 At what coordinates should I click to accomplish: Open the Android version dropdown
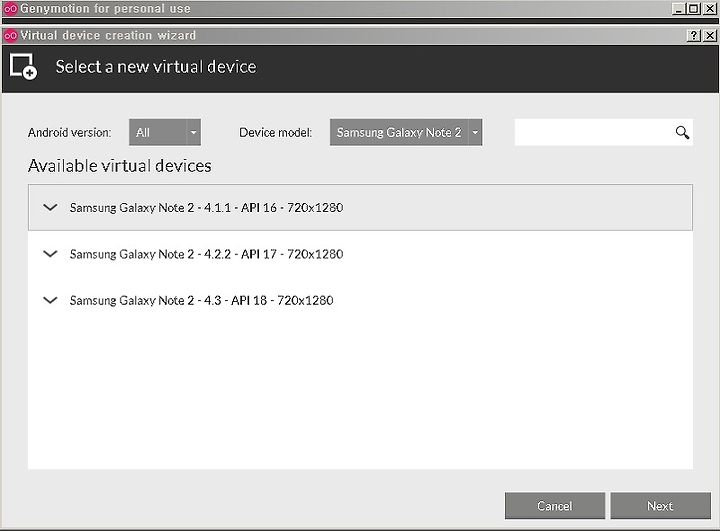[165, 132]
